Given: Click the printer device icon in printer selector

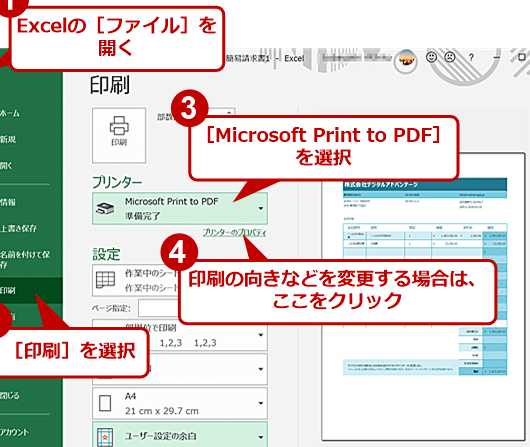Looking at the screenshot, I should click(x=105, y=208).
